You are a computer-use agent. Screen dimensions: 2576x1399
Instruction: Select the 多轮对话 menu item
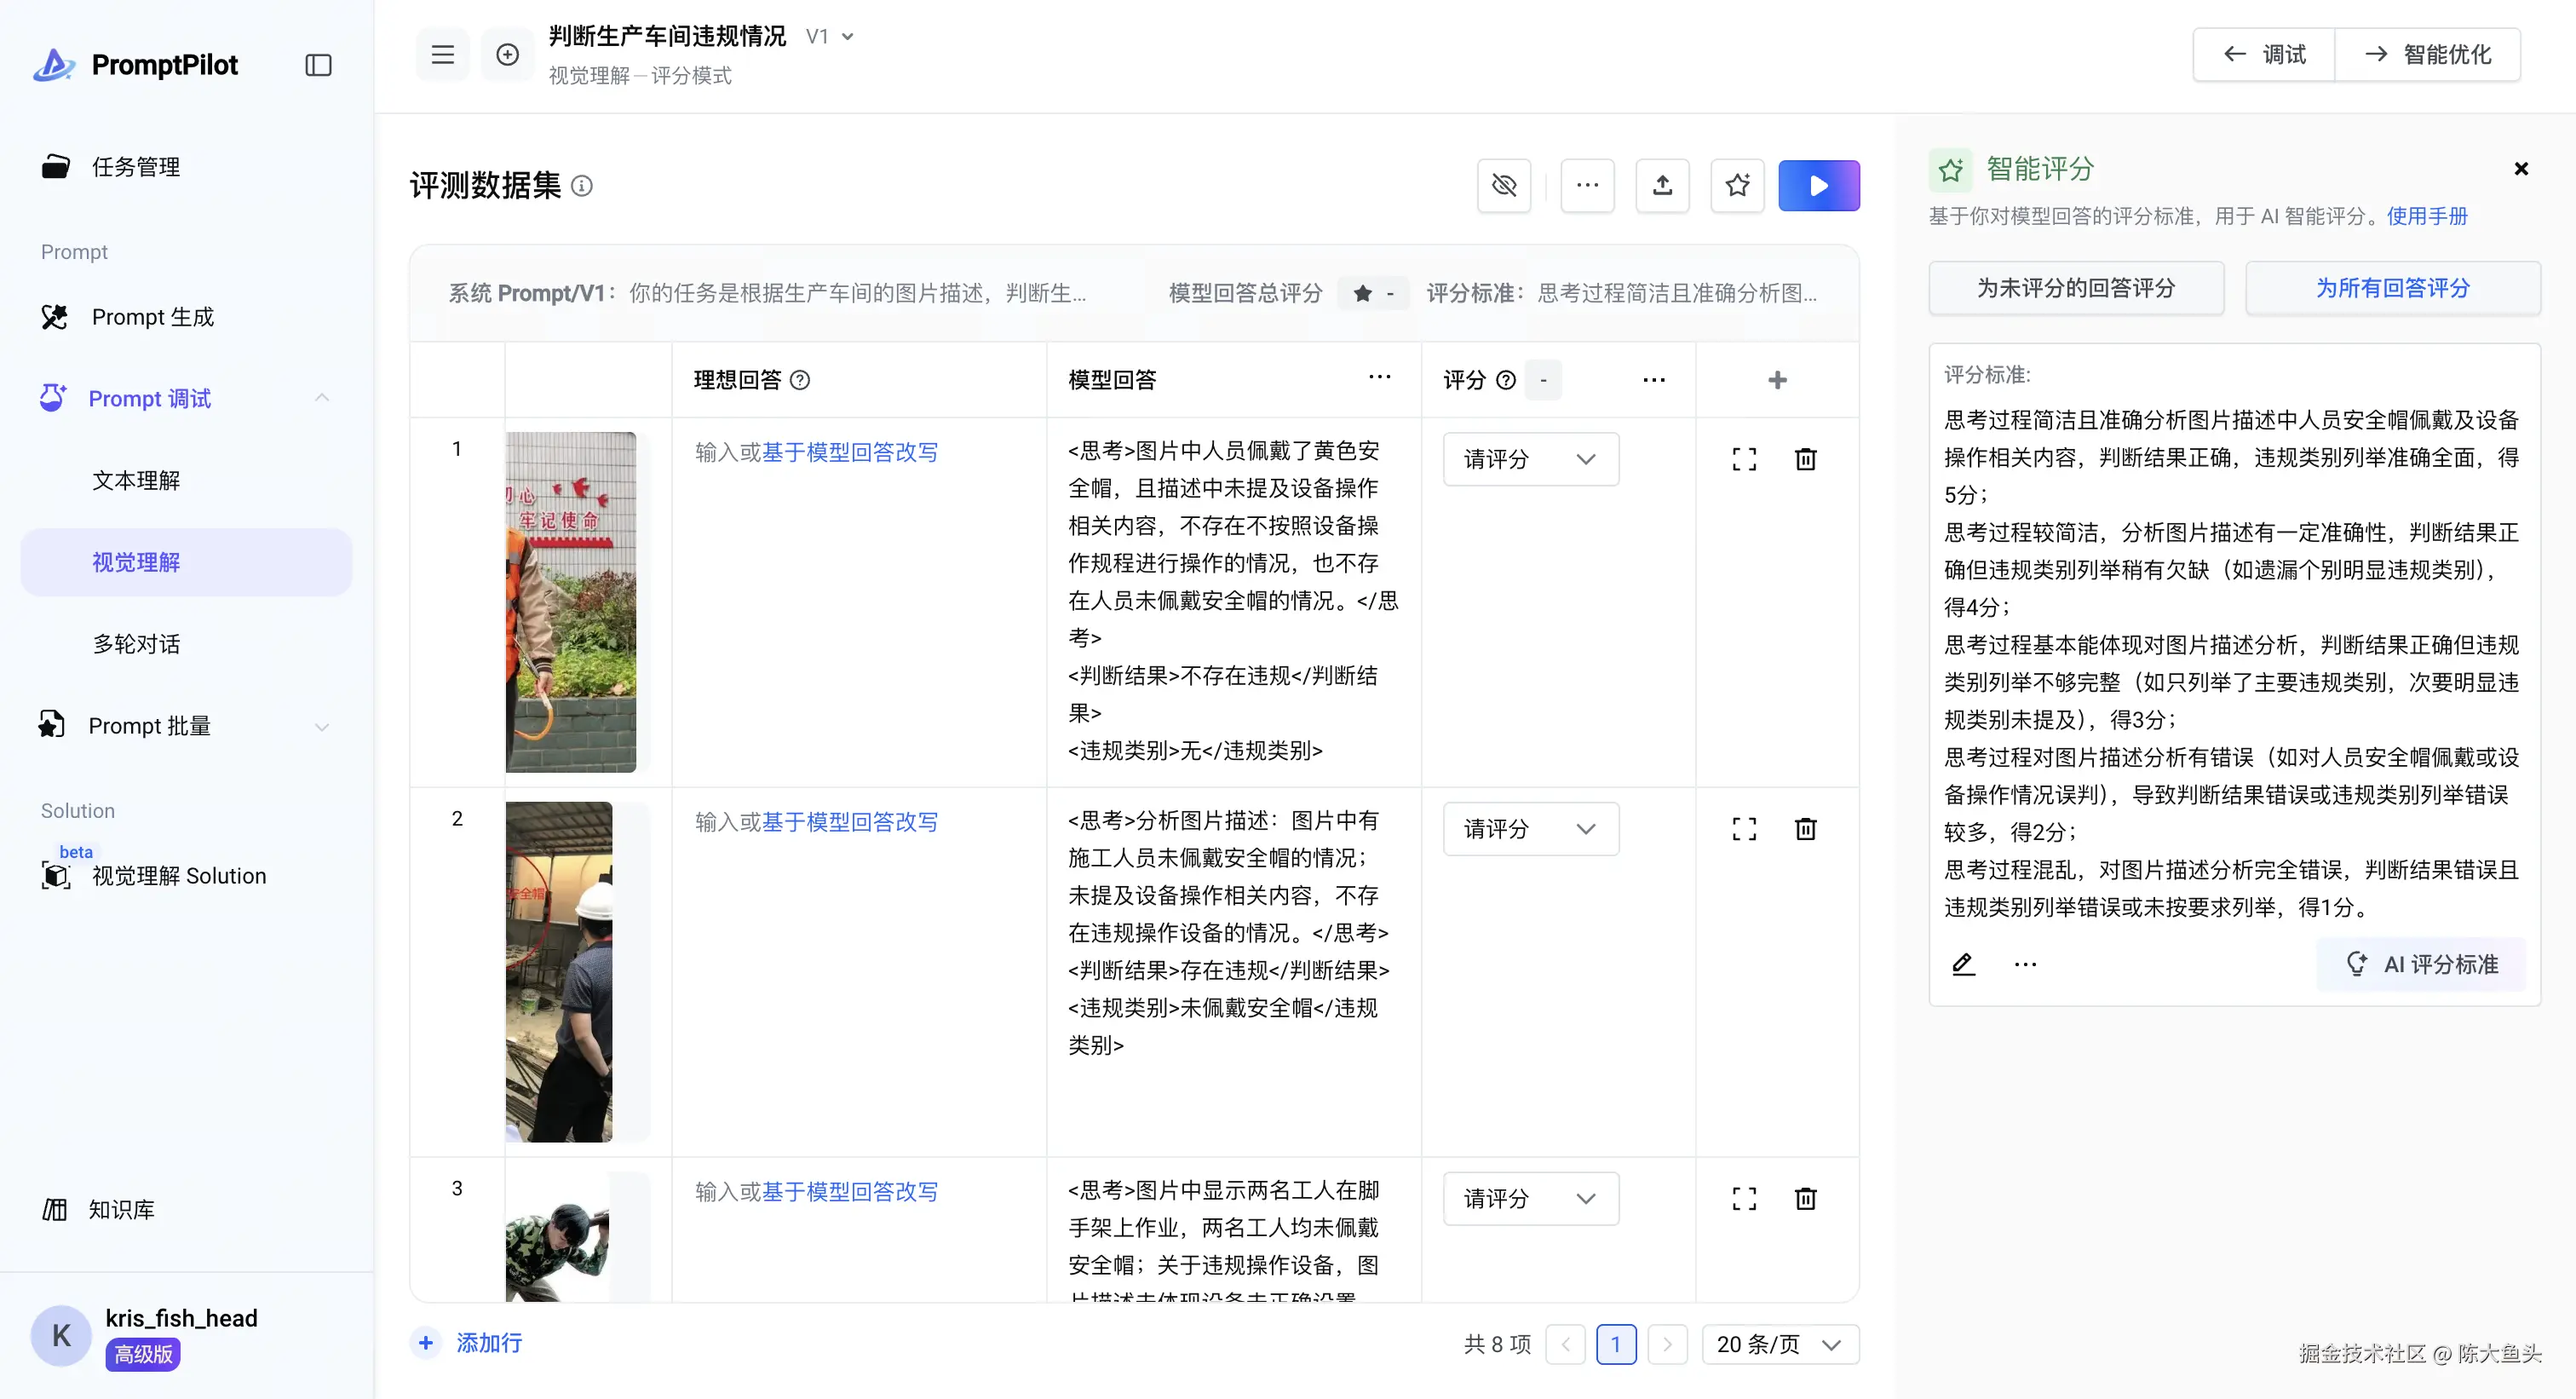(136, 644)
